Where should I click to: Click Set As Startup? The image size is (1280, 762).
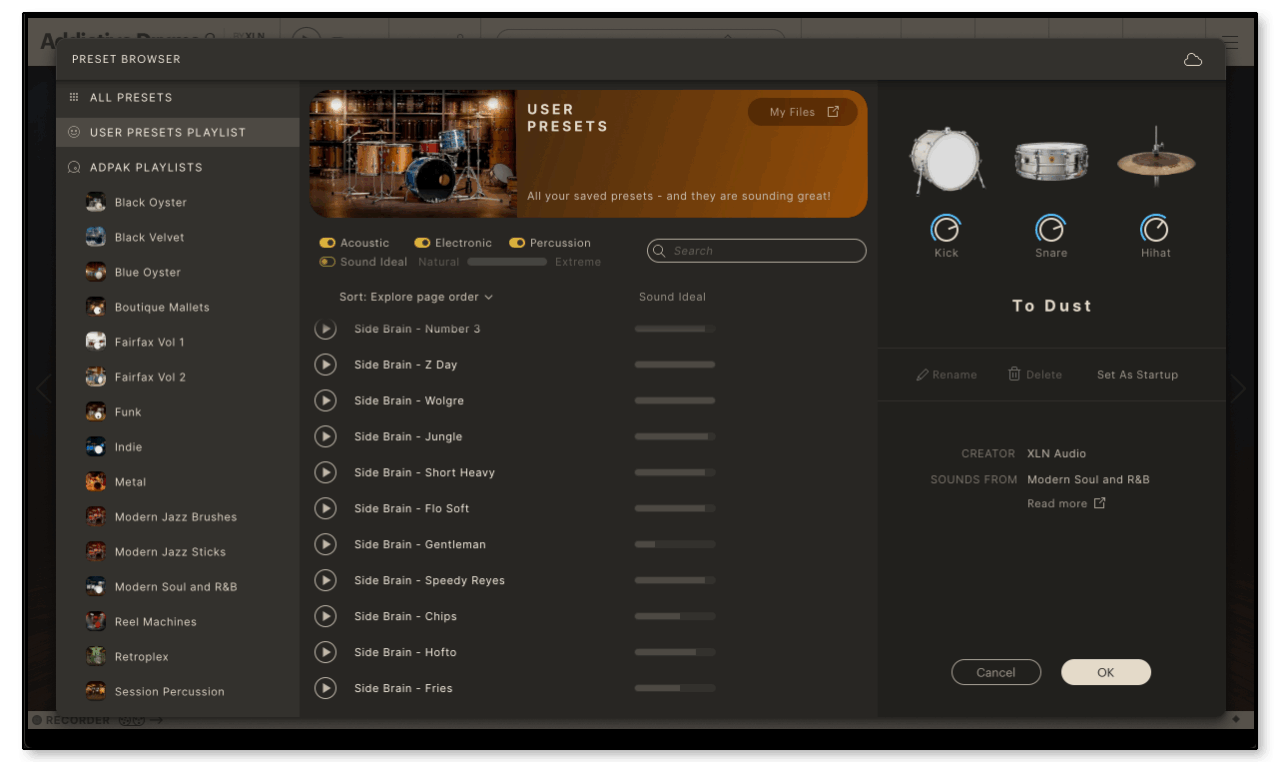tap(1137, 375)
